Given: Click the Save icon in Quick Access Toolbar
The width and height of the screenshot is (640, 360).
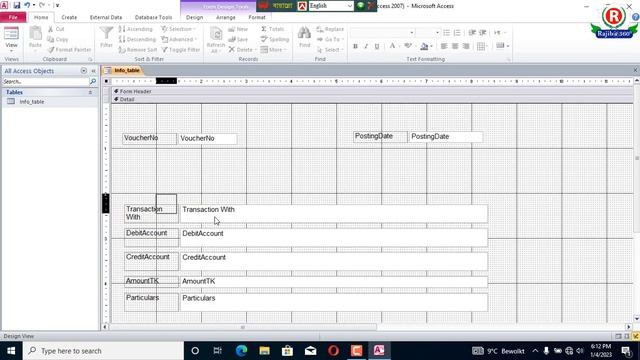Looking at the screenshot, I should [x=17, y=5].
